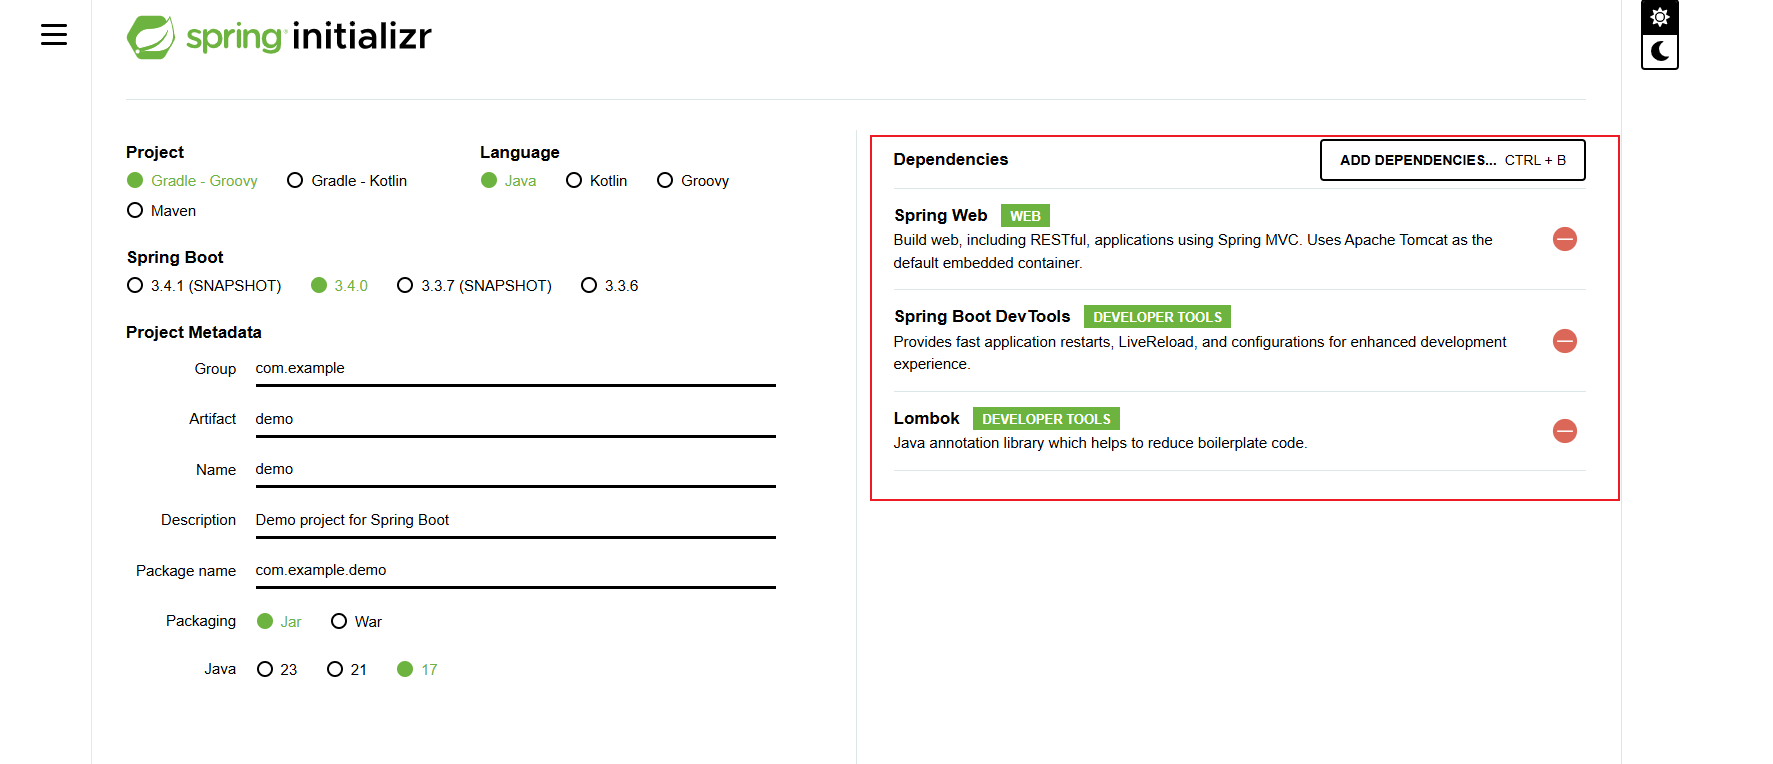Click the Spring Web dependency title
The height and width of the screenshot is (764, 1773).
[941, 216]
